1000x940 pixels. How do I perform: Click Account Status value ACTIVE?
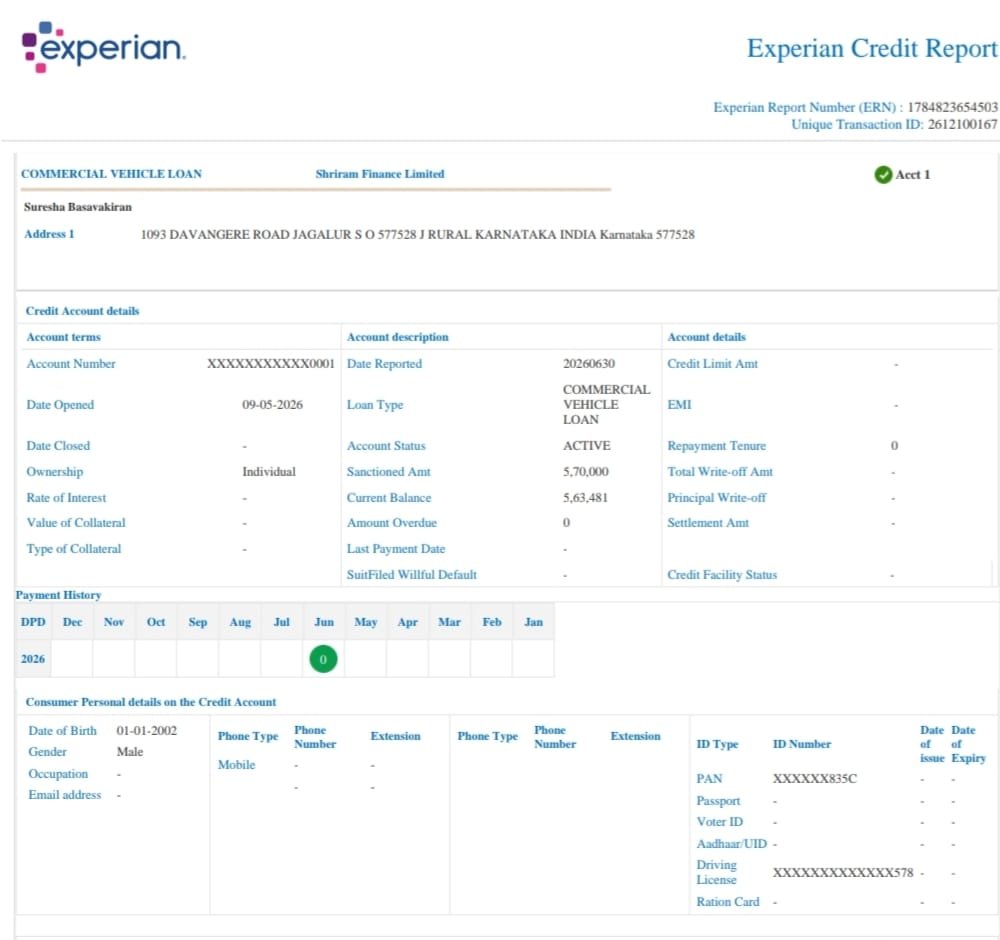click(x=586, y=445)
